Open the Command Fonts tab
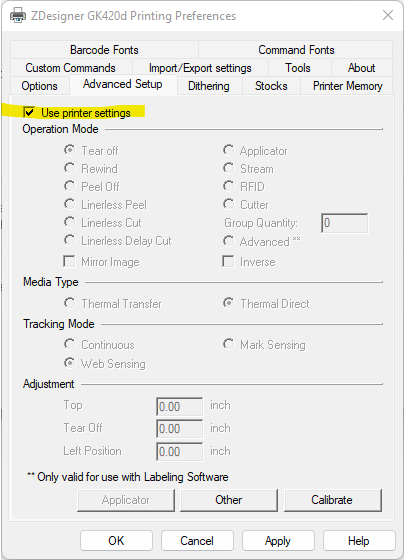This screenshot has width=404, height=560. click(296, 50)
